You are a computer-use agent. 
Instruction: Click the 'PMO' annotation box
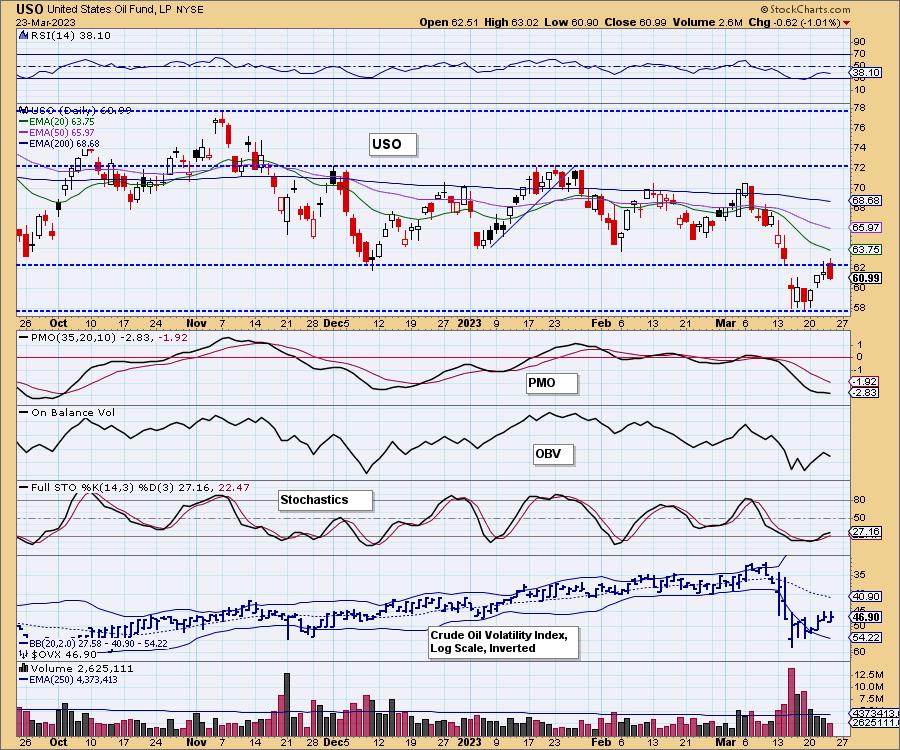(552, 383)
